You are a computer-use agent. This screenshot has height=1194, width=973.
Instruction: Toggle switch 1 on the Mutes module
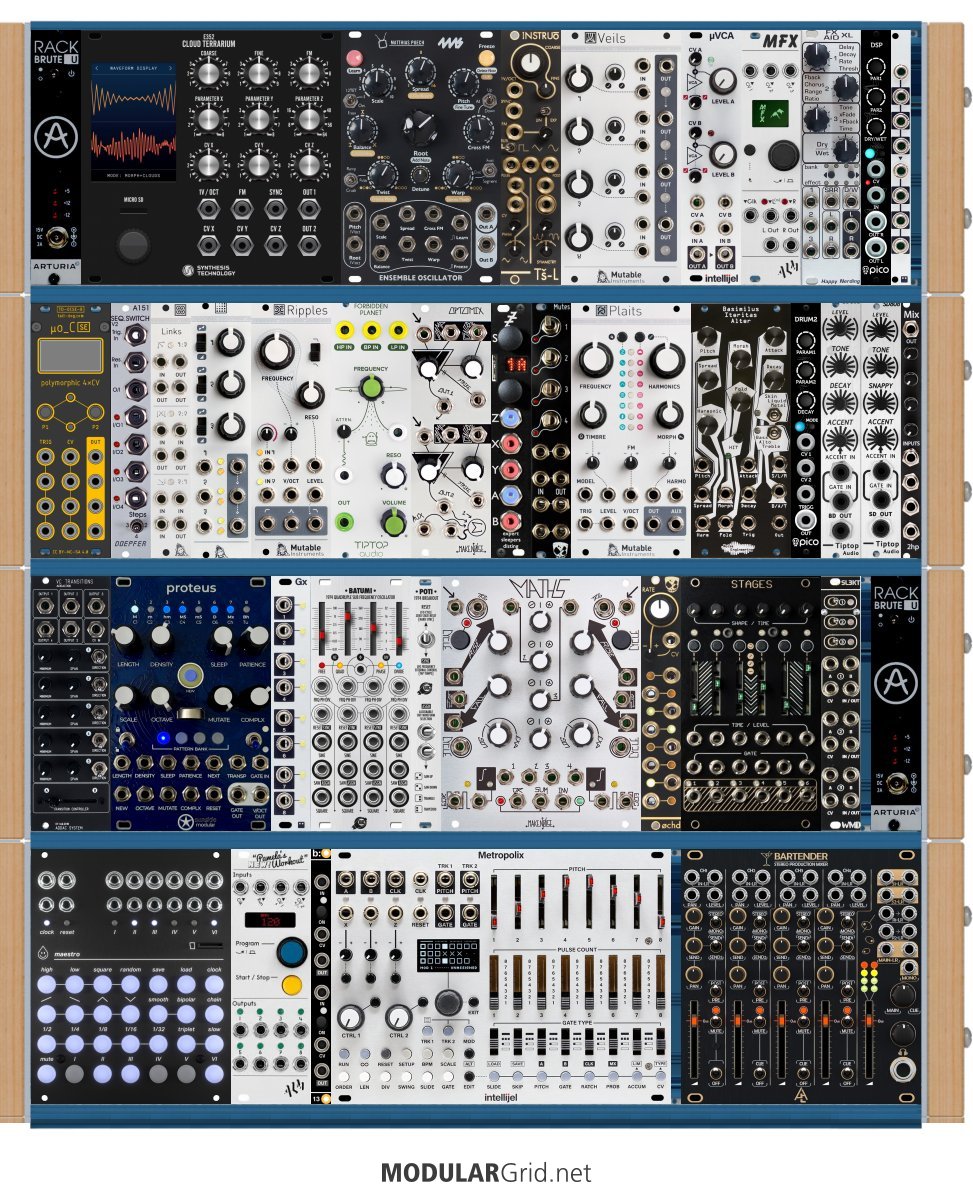[x=550, y=327]
